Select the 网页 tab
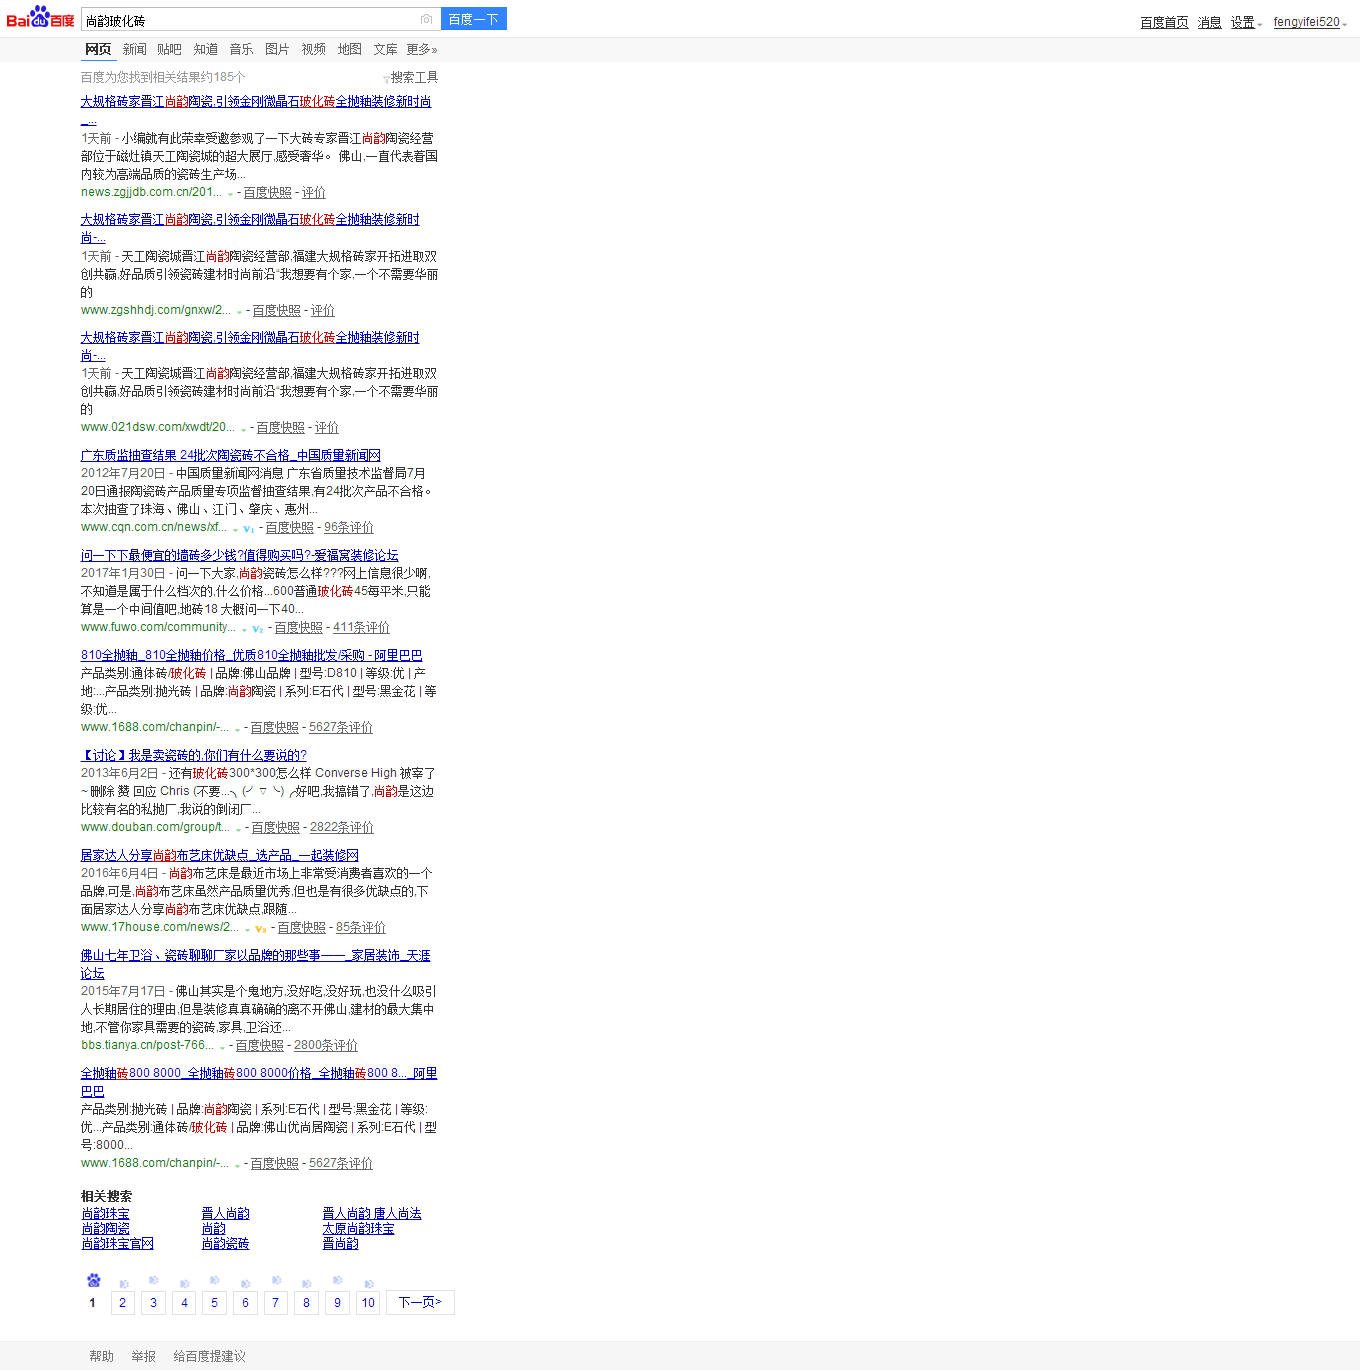Image resolution: width=1360 pixels, height=1370 pixels. coord(98,49)
